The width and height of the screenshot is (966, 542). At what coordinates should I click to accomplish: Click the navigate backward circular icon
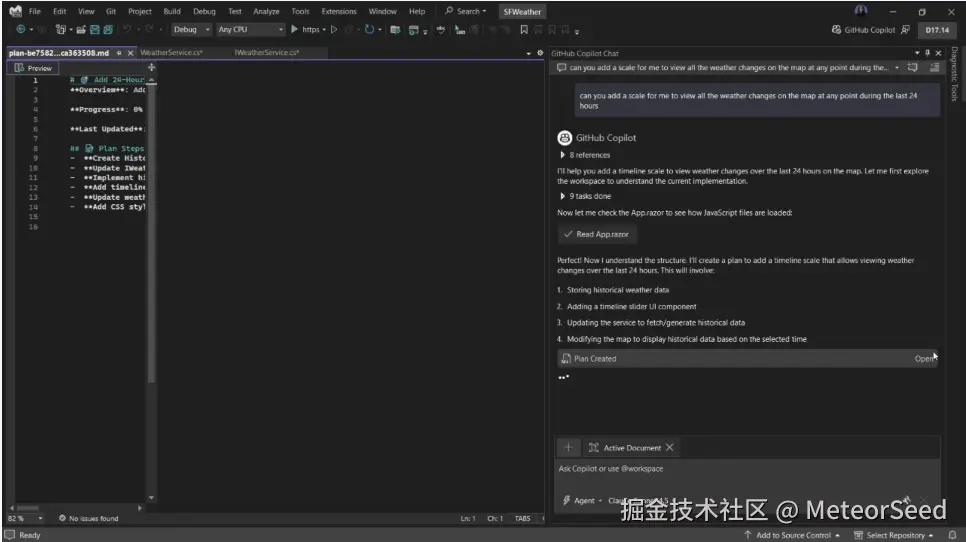click(20, 30)
